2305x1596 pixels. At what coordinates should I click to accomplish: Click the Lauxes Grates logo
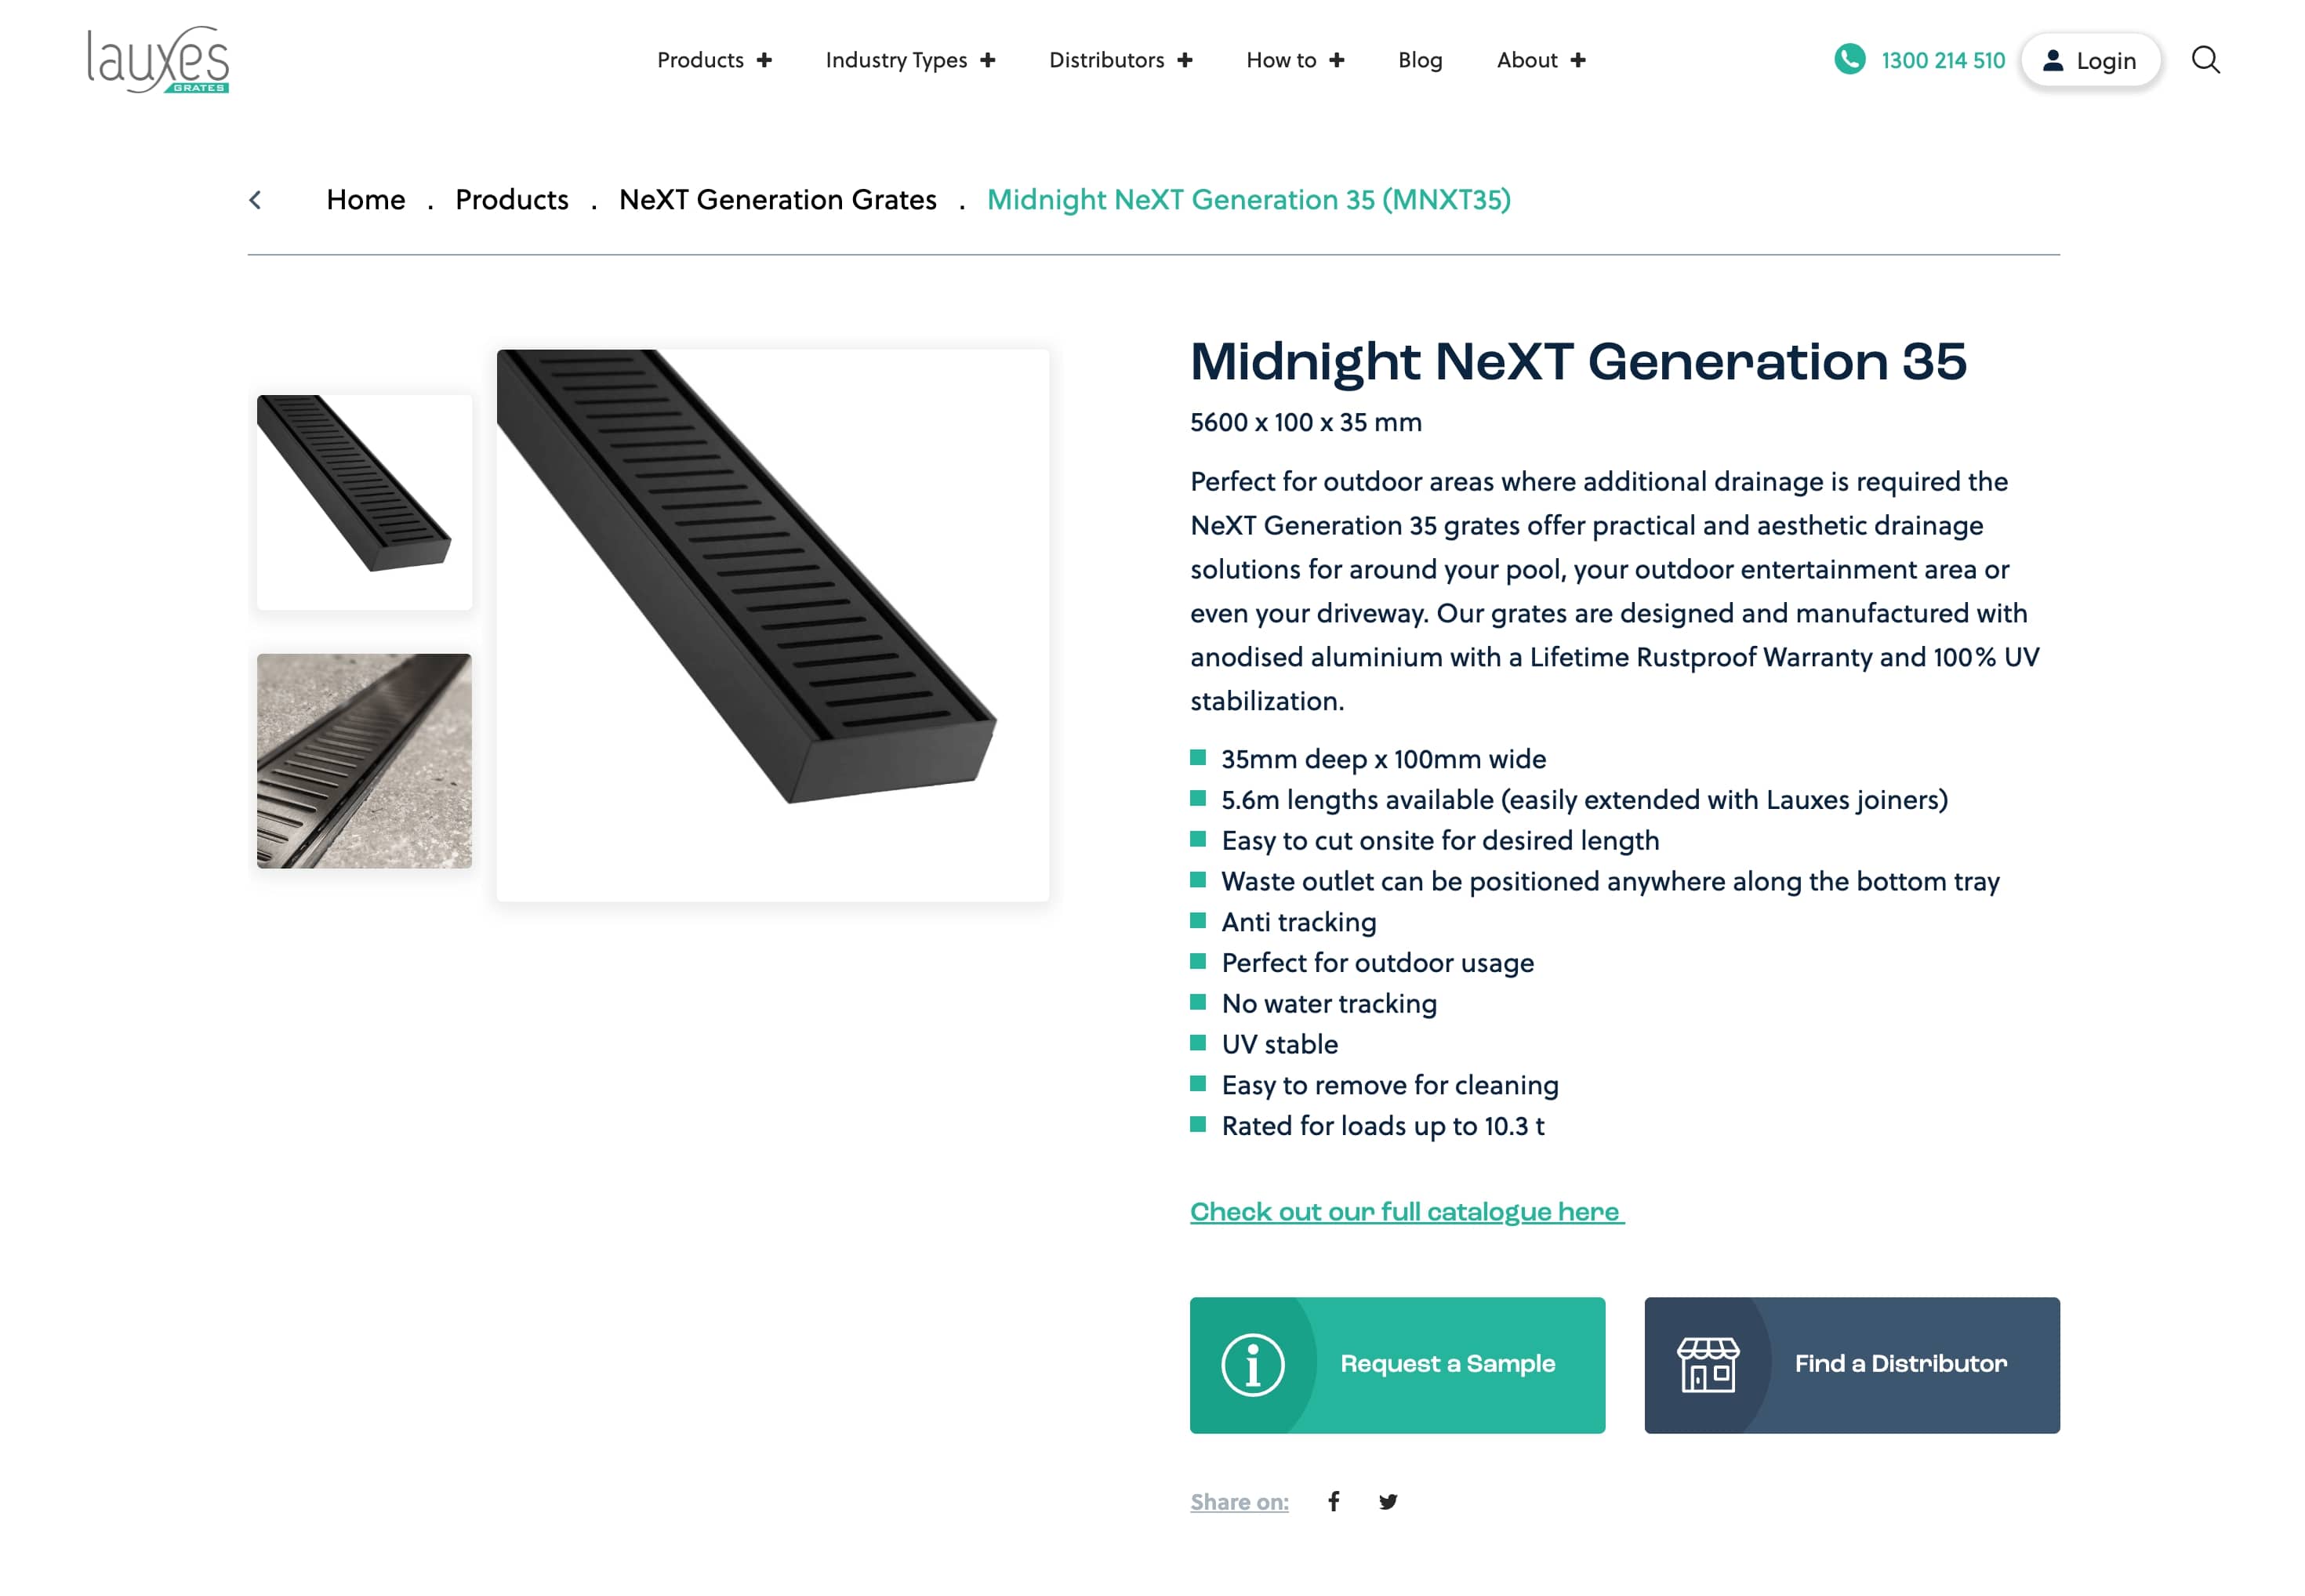(x=158, y=60)
